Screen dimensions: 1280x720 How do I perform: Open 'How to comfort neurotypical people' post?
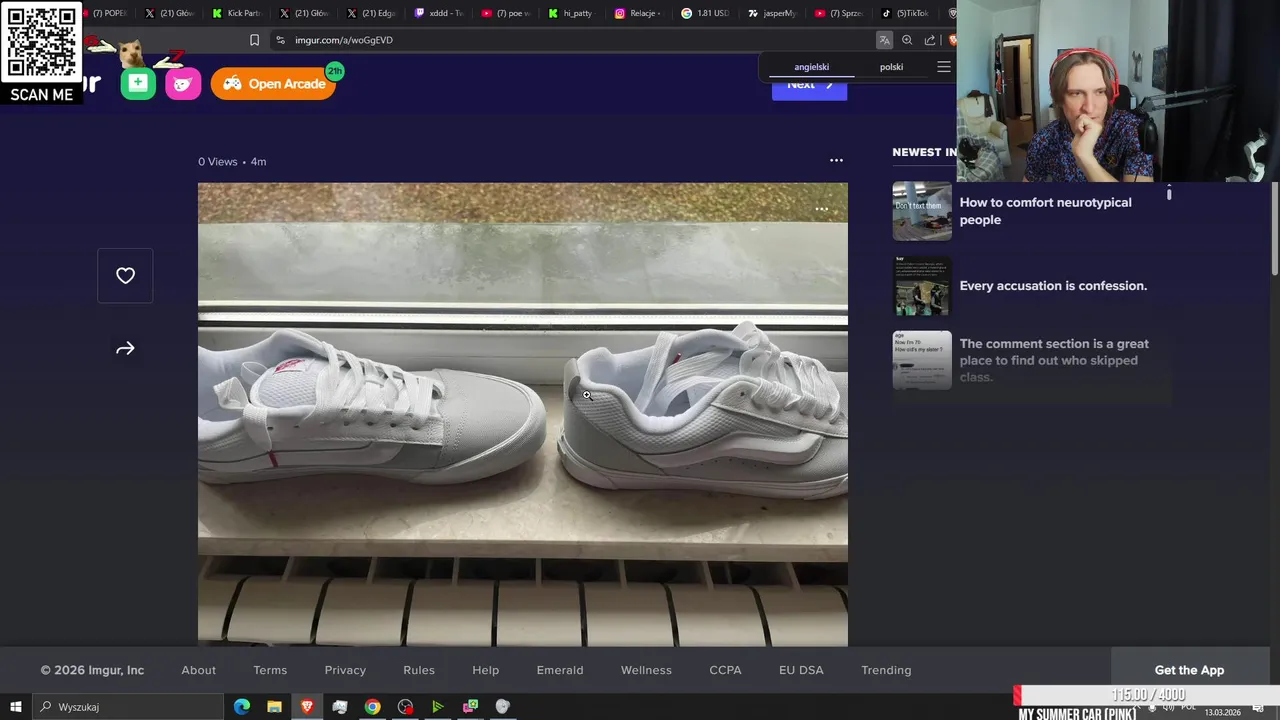[x=1046, y=211]
